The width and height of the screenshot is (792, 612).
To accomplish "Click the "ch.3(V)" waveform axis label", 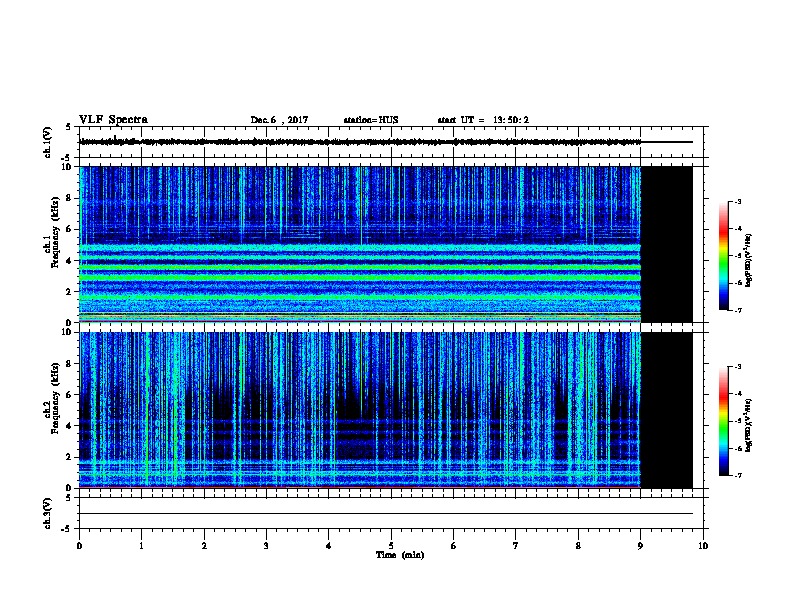I will click(x=47, y=513).
